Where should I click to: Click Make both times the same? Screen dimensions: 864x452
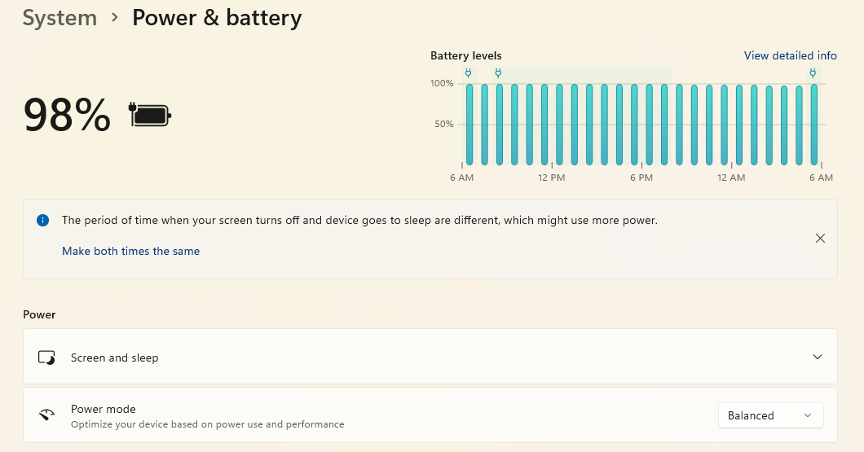click(131, 251)
